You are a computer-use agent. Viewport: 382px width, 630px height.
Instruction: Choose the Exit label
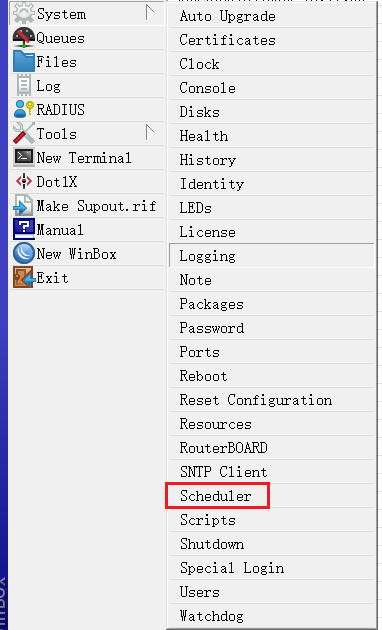click(x=53, y=278)
